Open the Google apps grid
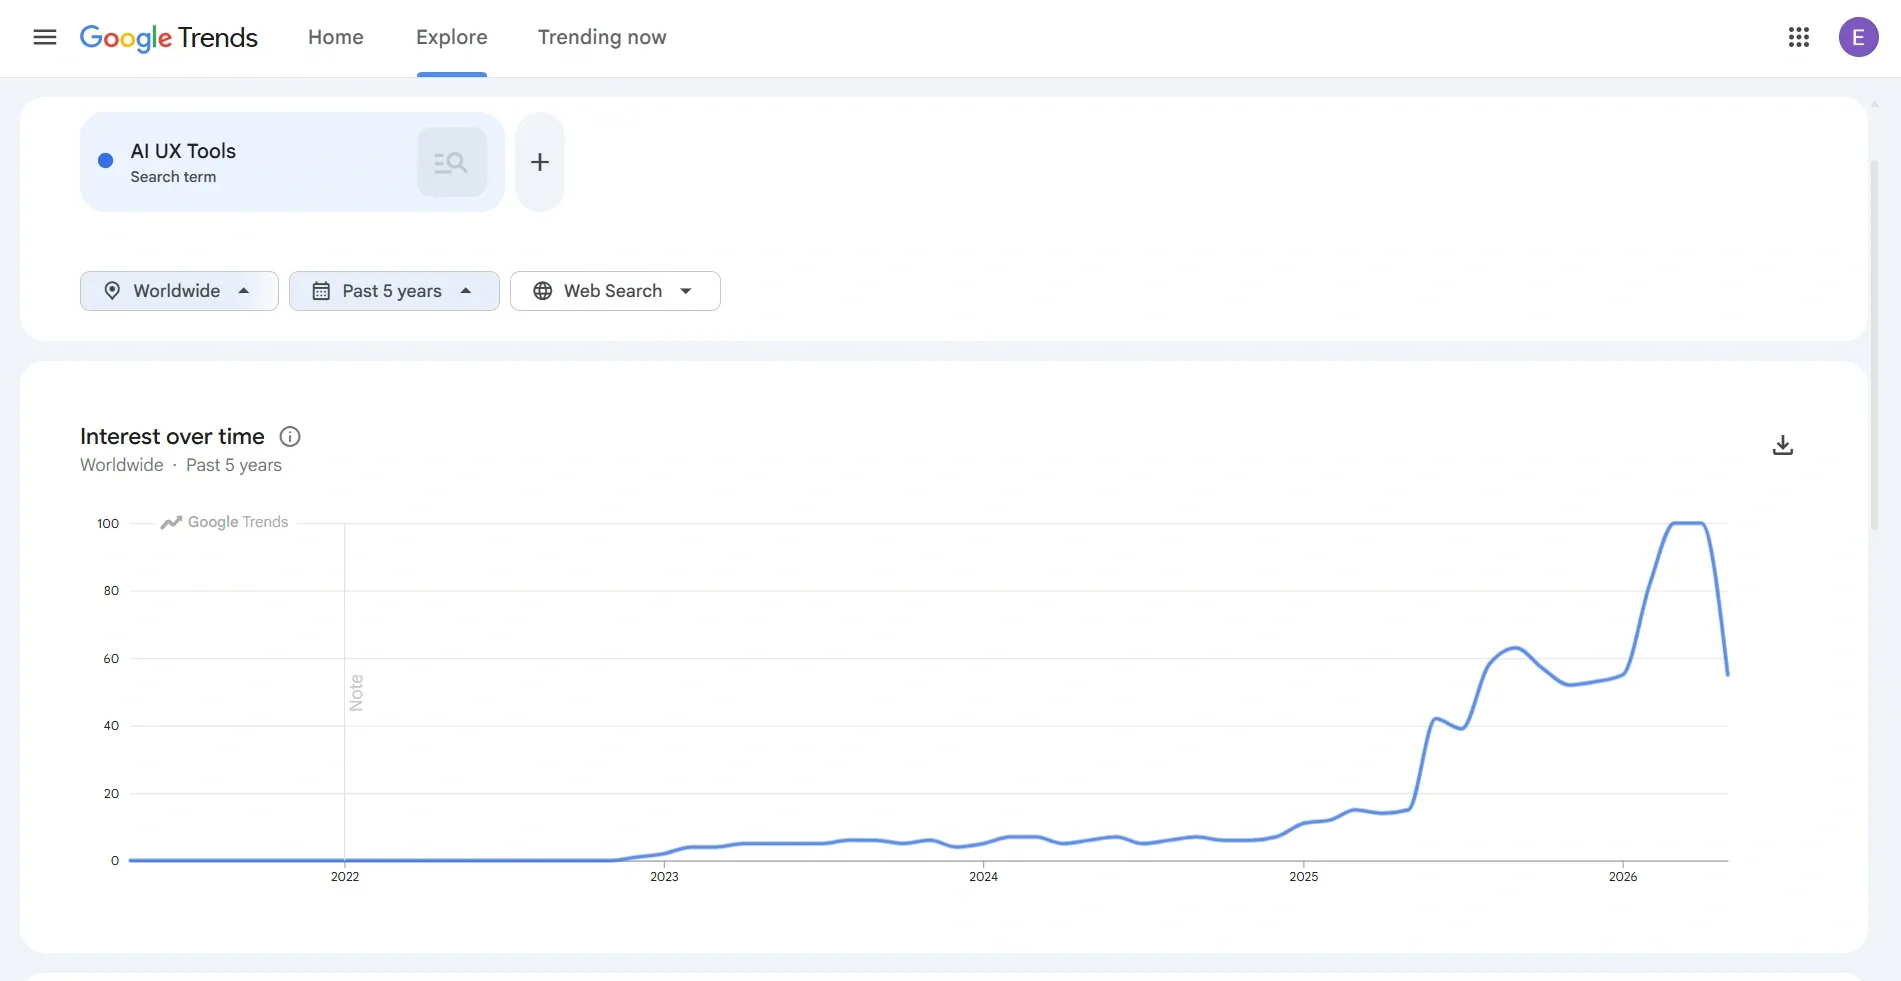 [x=1798, y=37]
